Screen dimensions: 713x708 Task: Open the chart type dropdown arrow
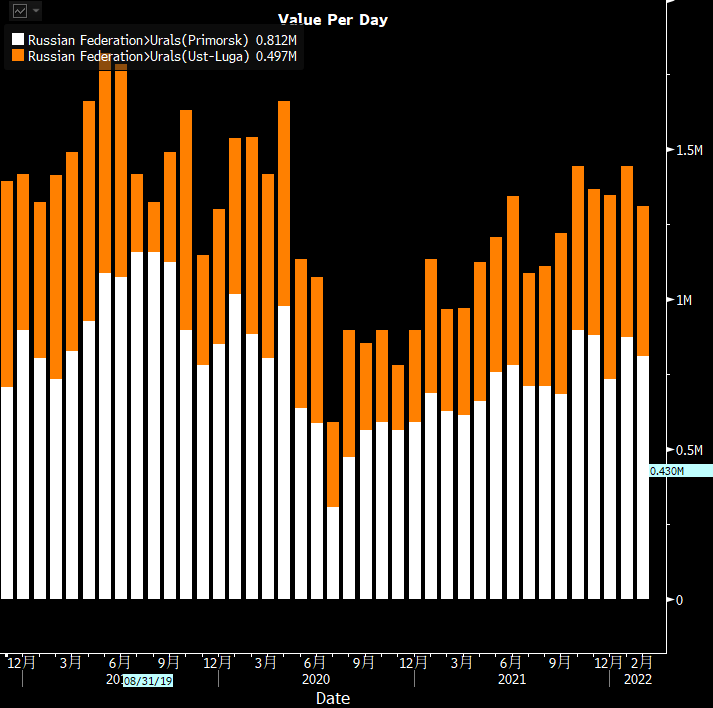[x=36, y=11]
